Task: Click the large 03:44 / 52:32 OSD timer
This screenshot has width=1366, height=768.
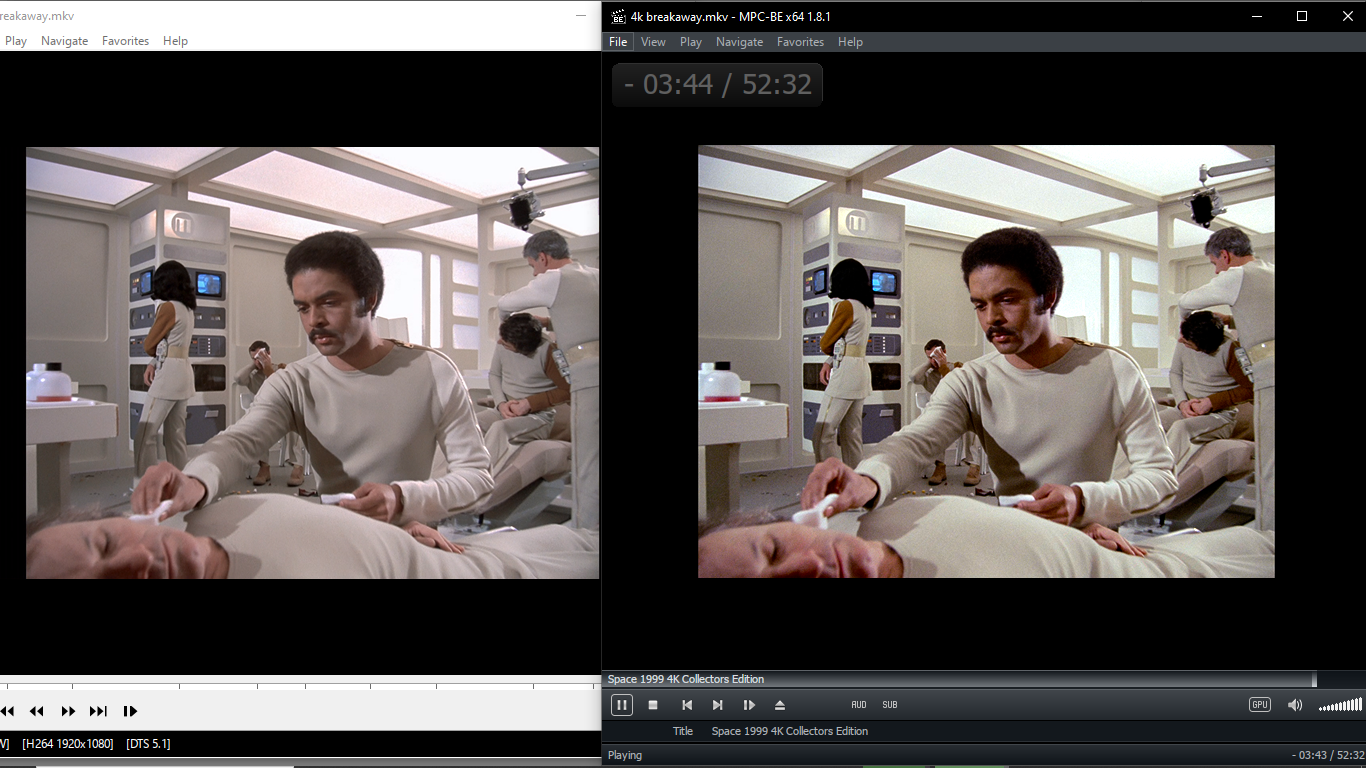Action: pyautogui.click(x=717, y=85)
